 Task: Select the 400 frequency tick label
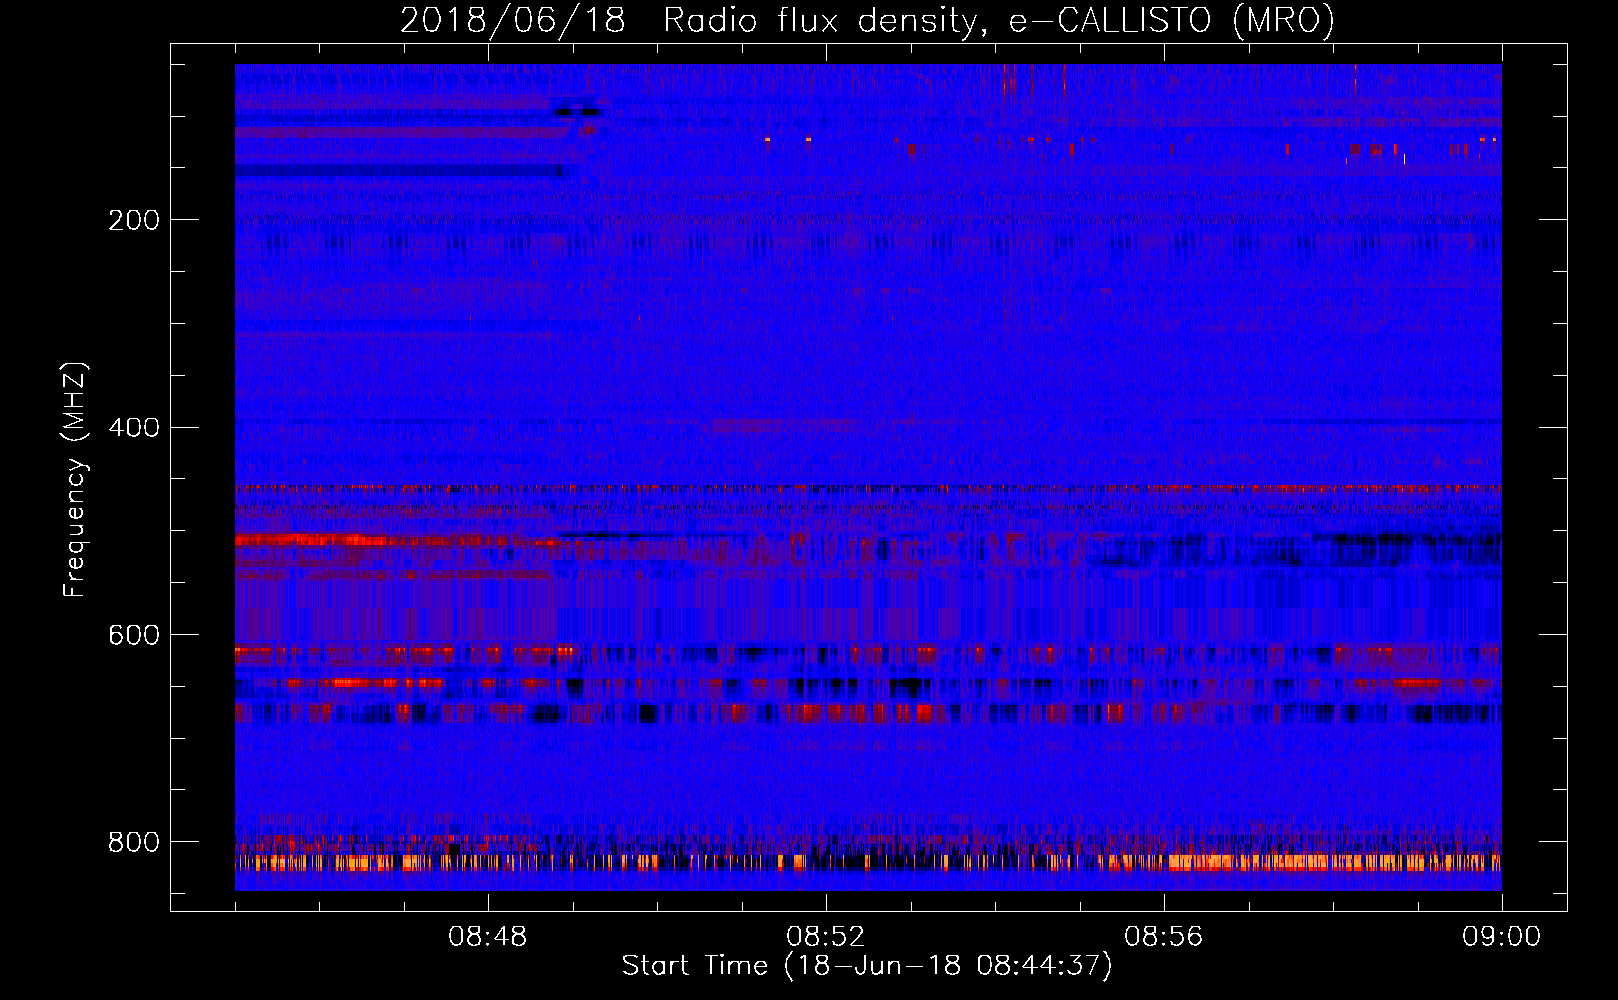[x=134, y=428]
